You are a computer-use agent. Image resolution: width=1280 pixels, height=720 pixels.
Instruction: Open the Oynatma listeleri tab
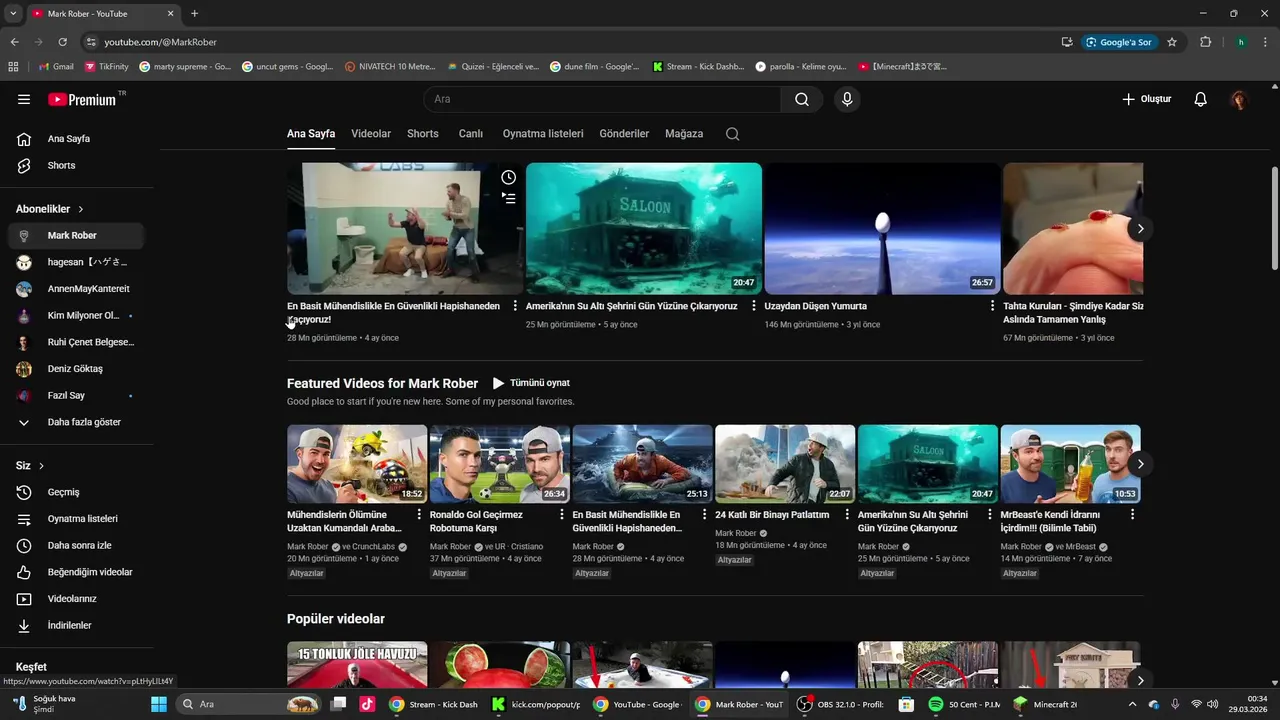click(x=543, y=134)
